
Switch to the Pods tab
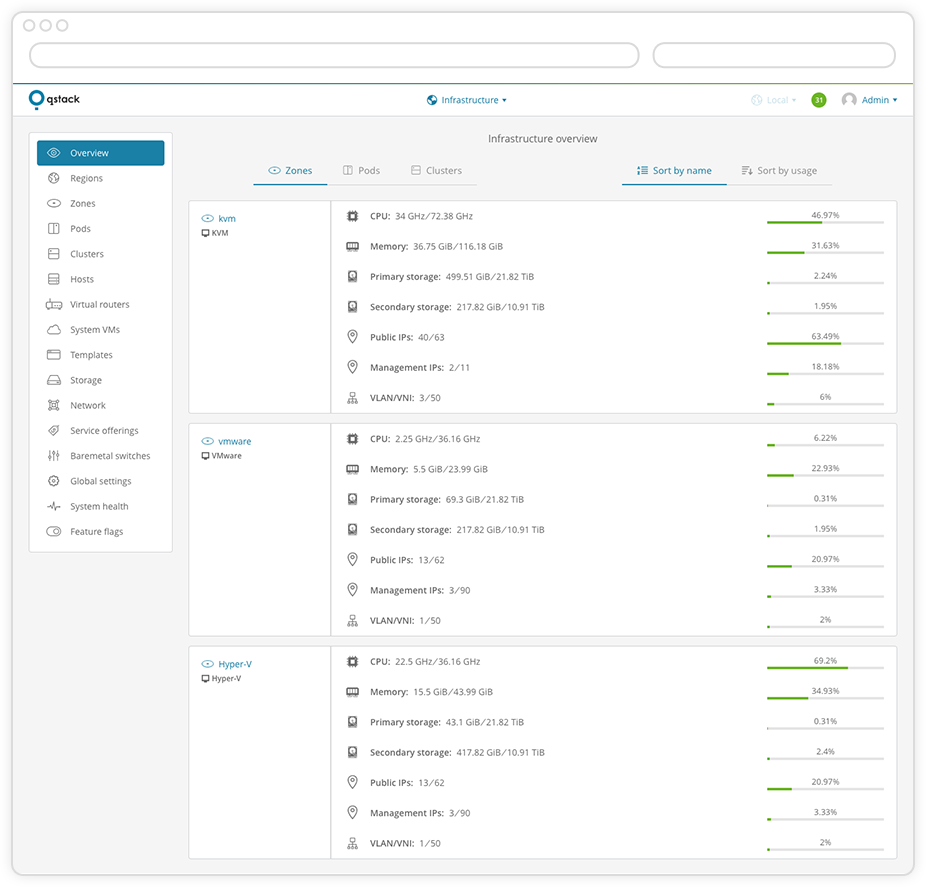361,171
